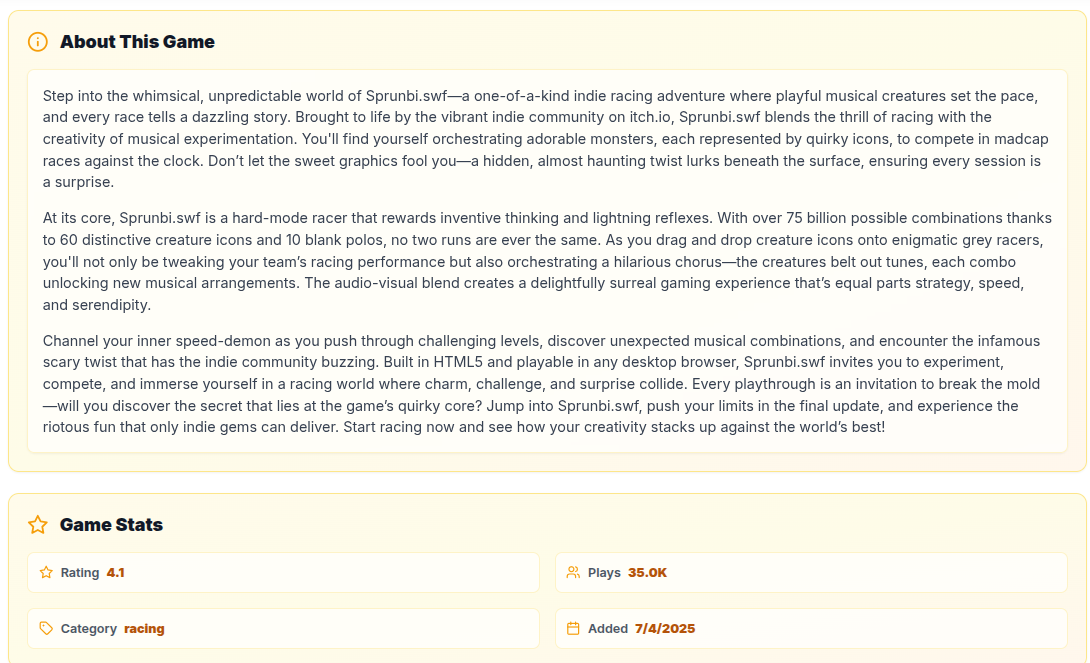Click the Game Stats heading
The width and height of the screenshot is (1090, 663).
point(111,525)
